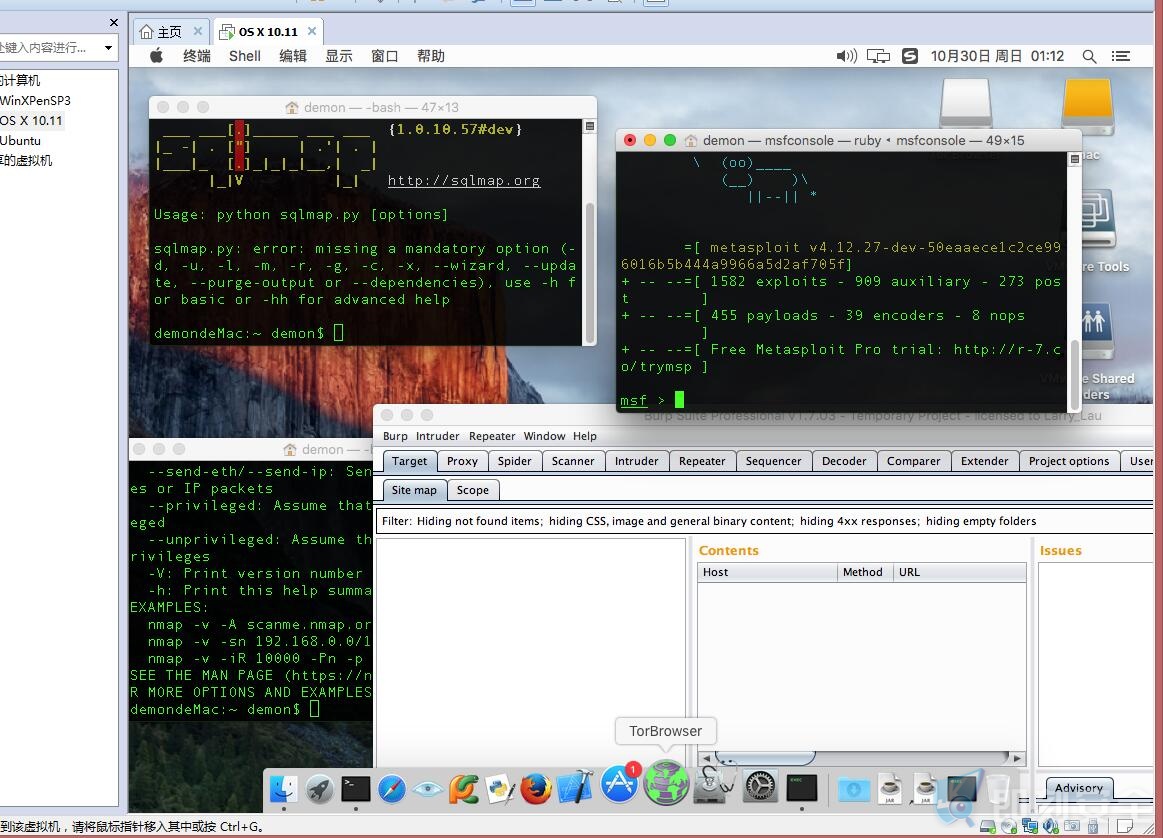
Task: Switch to the Sequencer tab
Action: (774, 461)
